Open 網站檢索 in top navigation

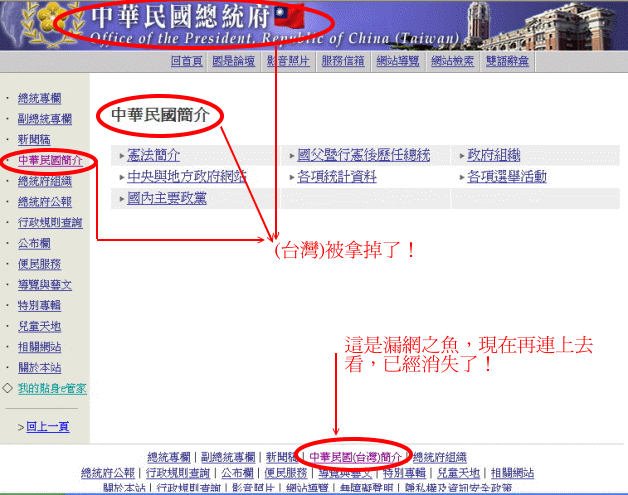pos(453,61)
